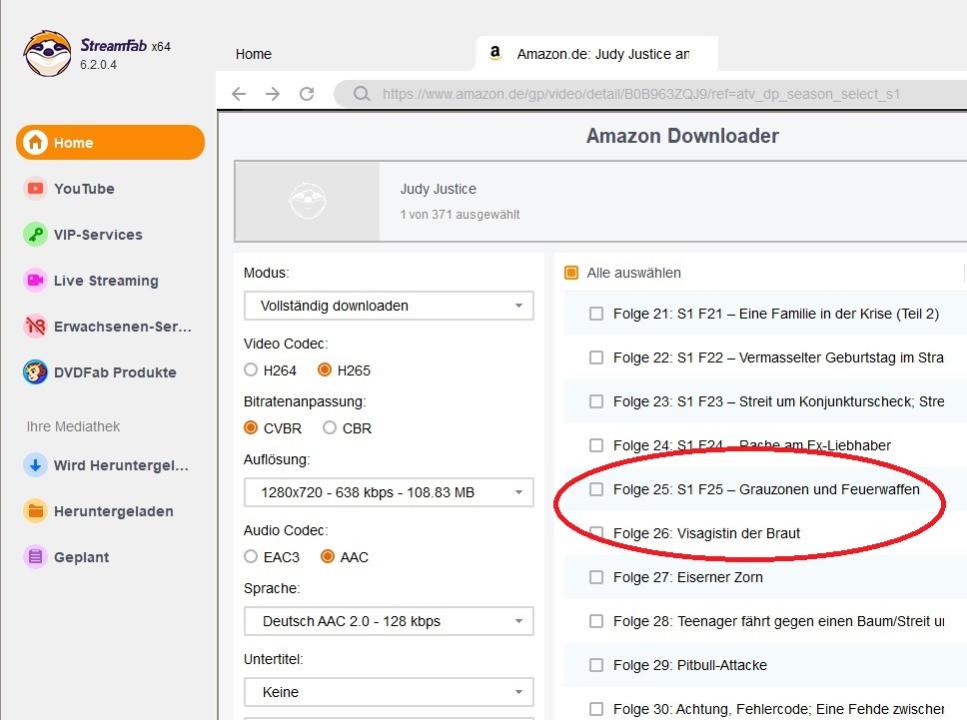Reload the page with refresh icon
The height and width of the screenshot is (720, 967).
307,94
